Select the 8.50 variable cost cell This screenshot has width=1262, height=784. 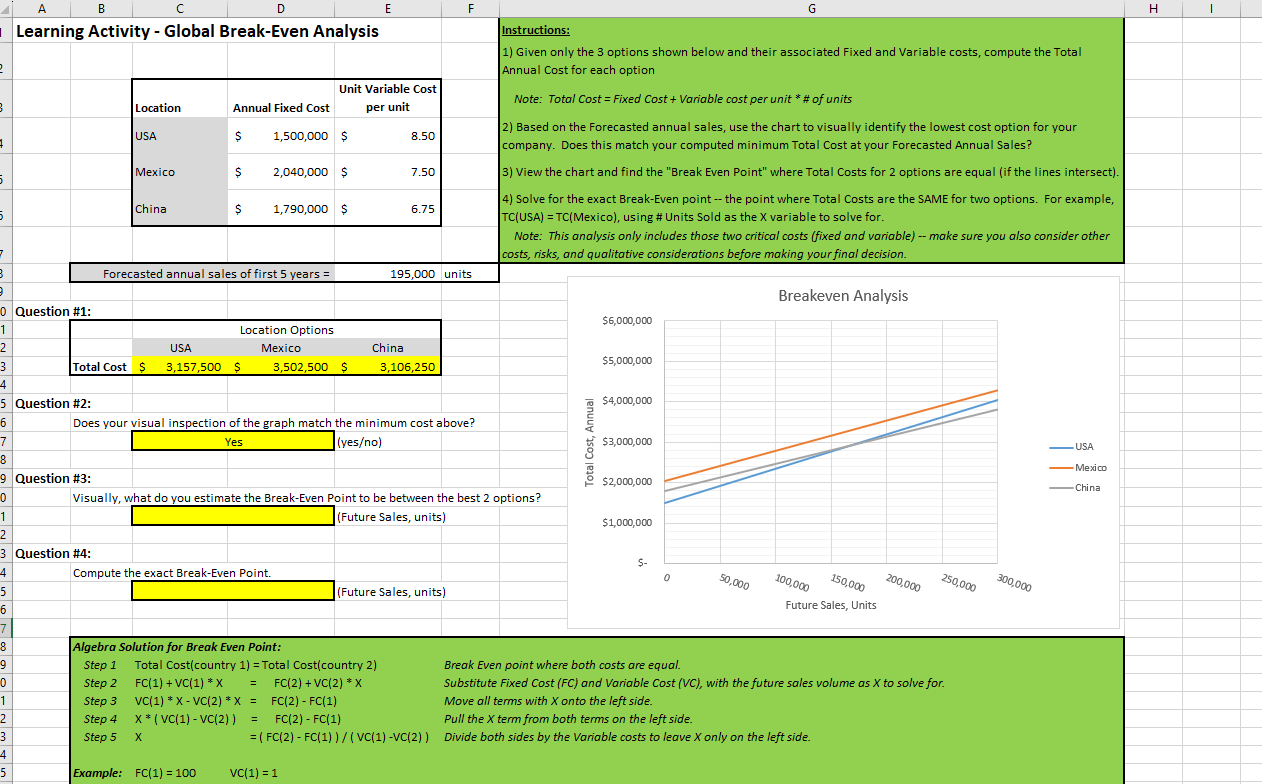click(x=387, y=135)
